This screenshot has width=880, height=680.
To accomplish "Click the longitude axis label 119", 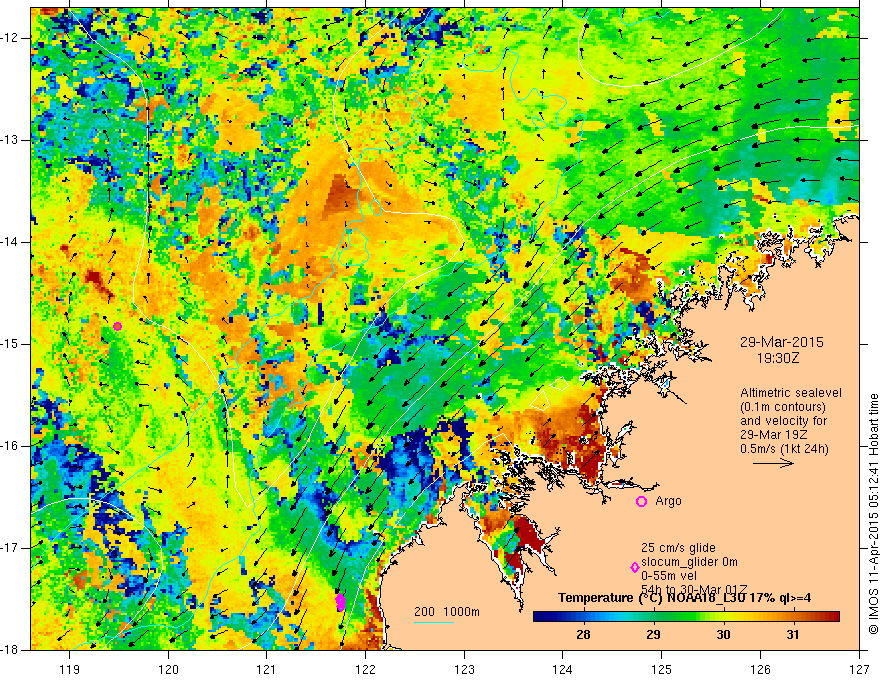I will coord(70,670).
